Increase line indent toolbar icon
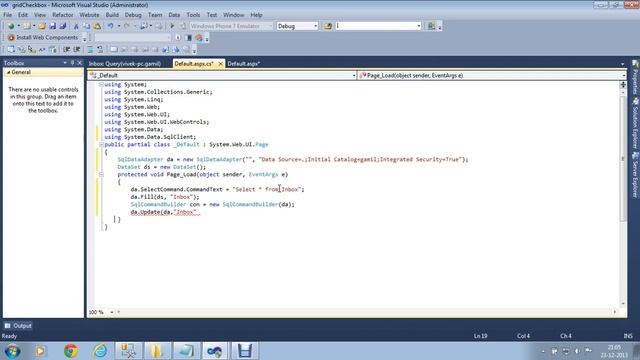Viewport: 640px width, 360px height. [x=77, y=50]
